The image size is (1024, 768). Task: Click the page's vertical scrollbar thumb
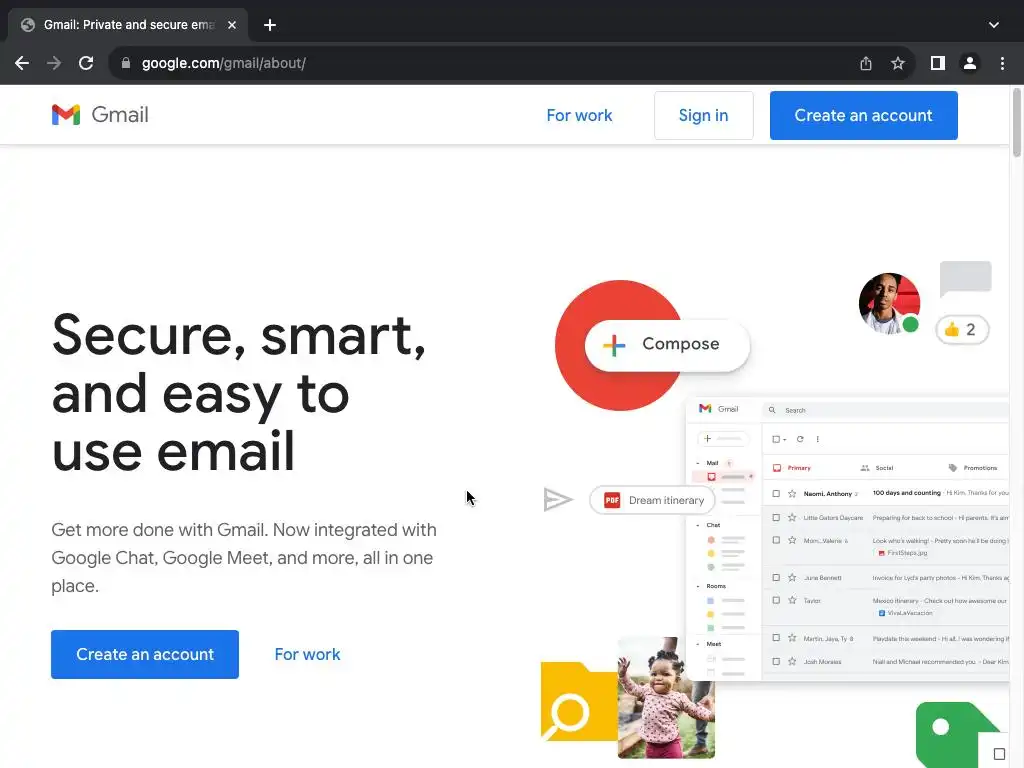click(x=1017, y=122)
